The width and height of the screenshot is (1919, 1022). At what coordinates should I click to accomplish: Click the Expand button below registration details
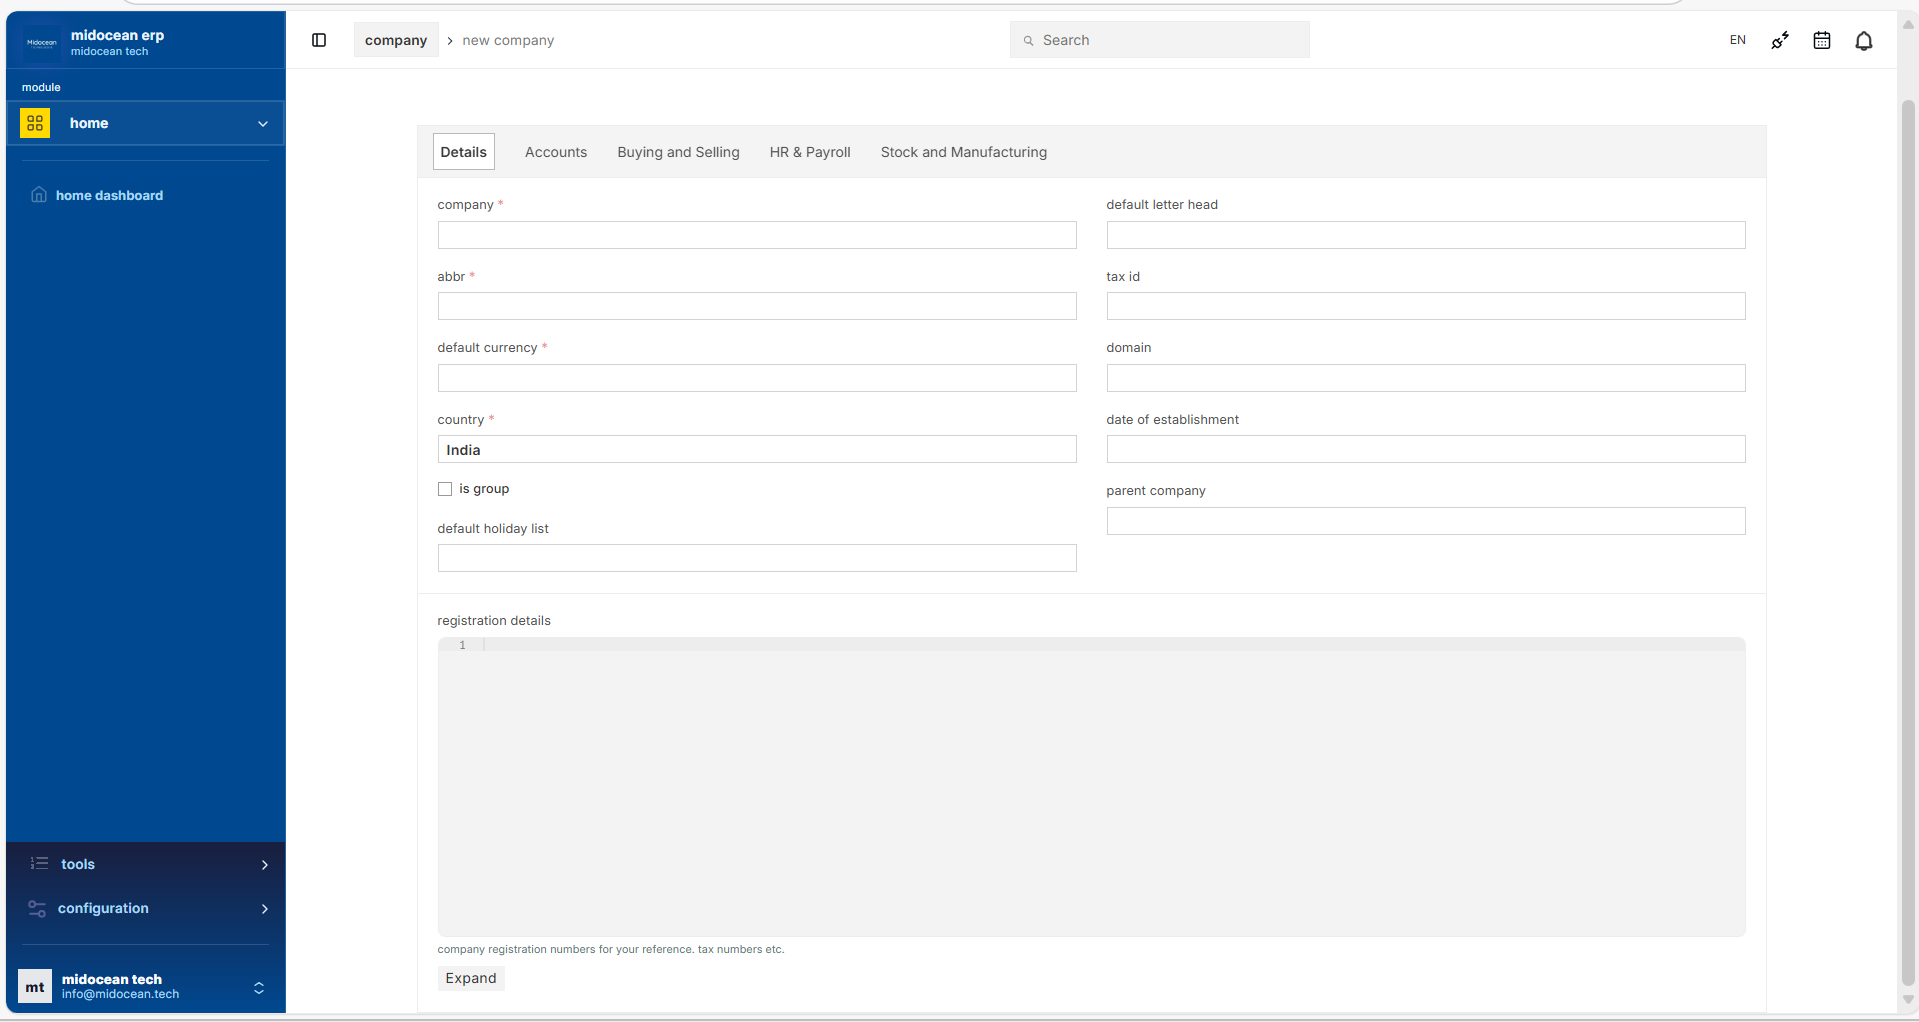click(471, 978)
